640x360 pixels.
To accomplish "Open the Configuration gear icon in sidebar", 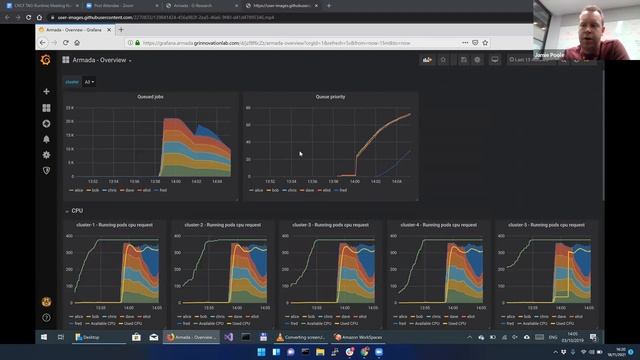I will click(x=46, y=155).
